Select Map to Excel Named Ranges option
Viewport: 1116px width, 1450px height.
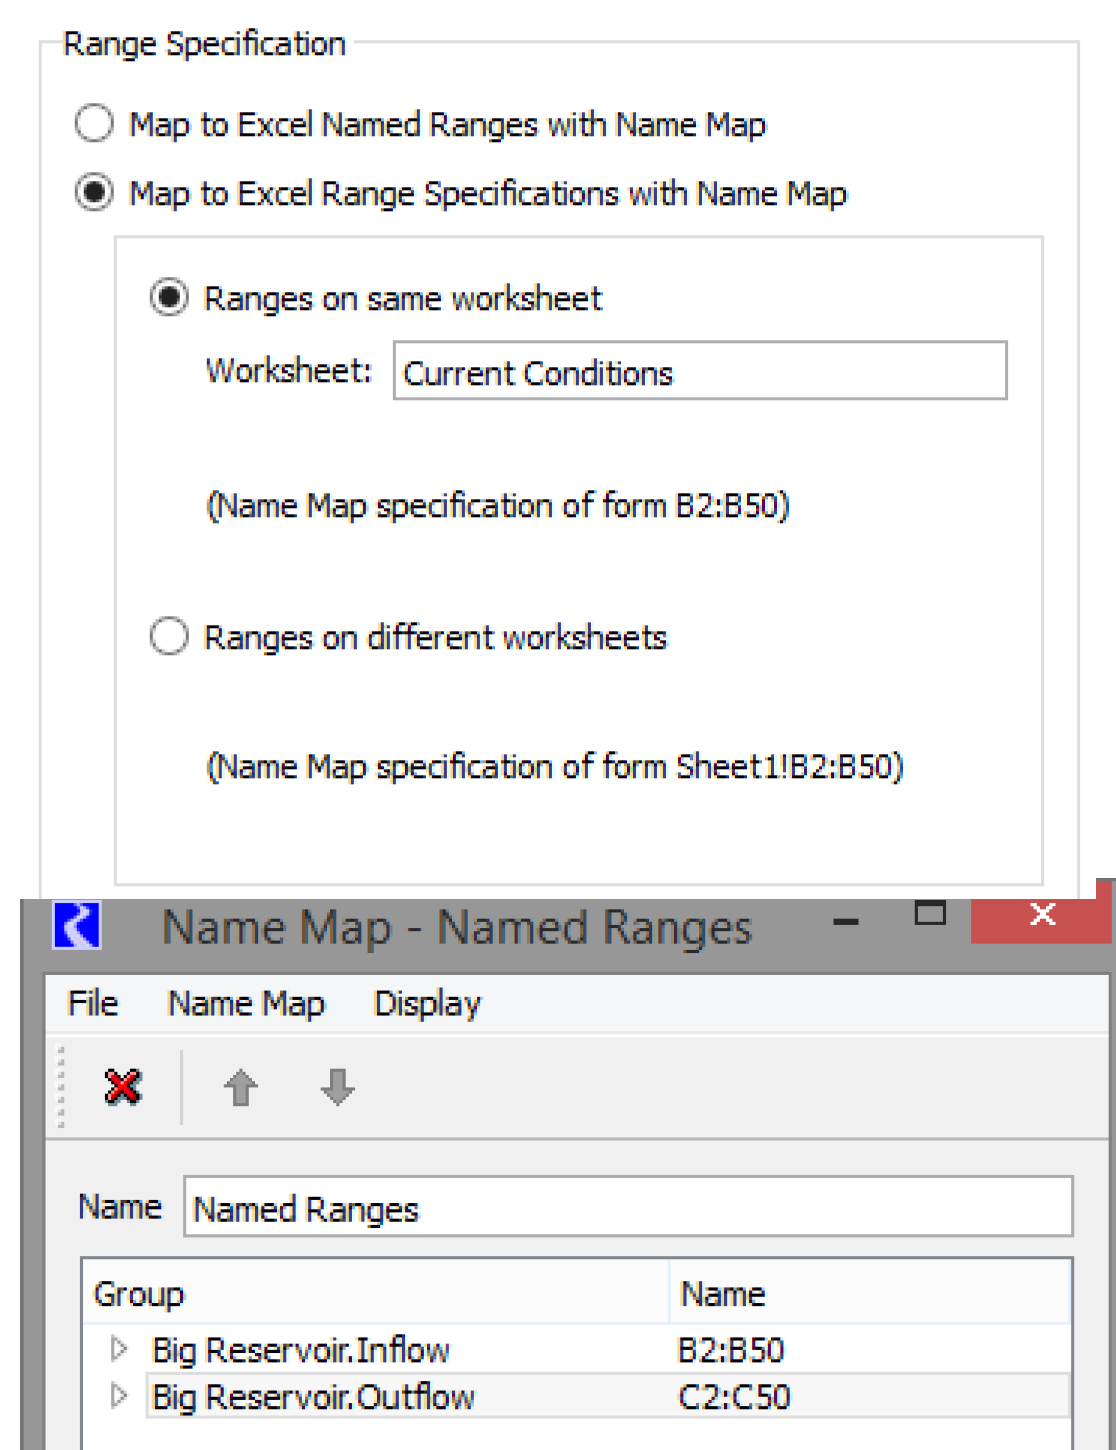94,124
